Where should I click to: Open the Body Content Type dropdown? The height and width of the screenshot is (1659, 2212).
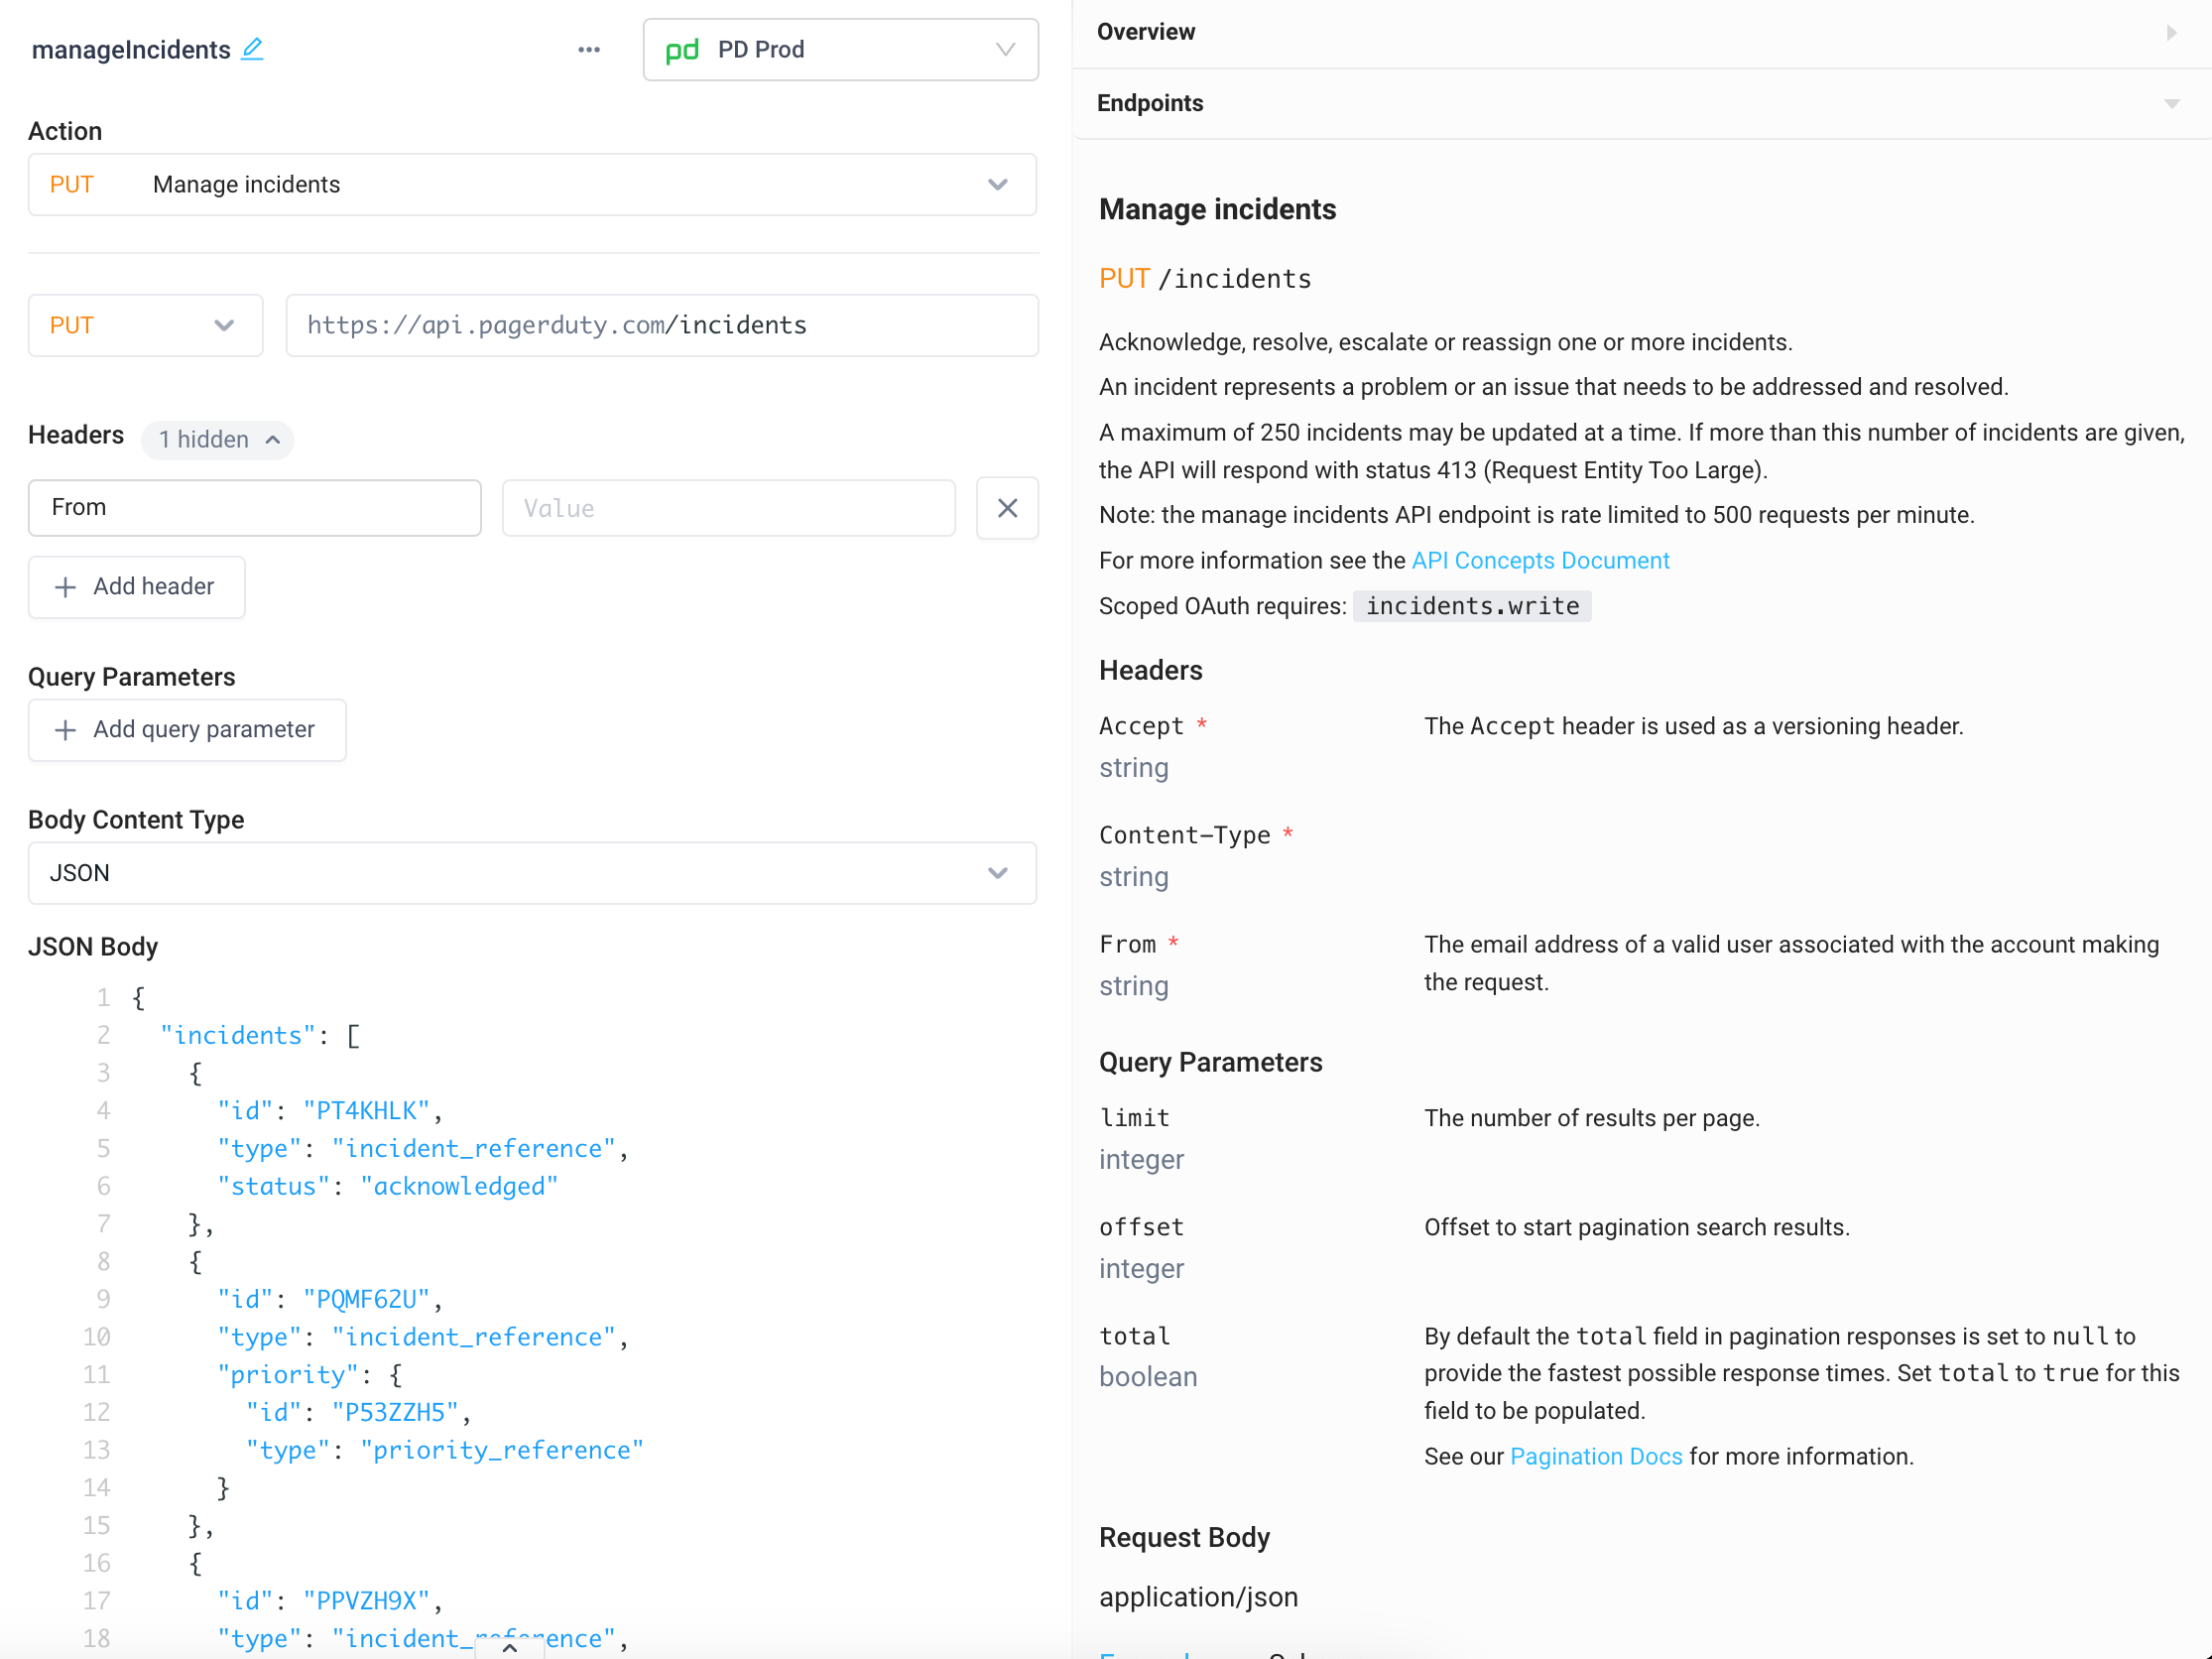(x=996, y=873)
